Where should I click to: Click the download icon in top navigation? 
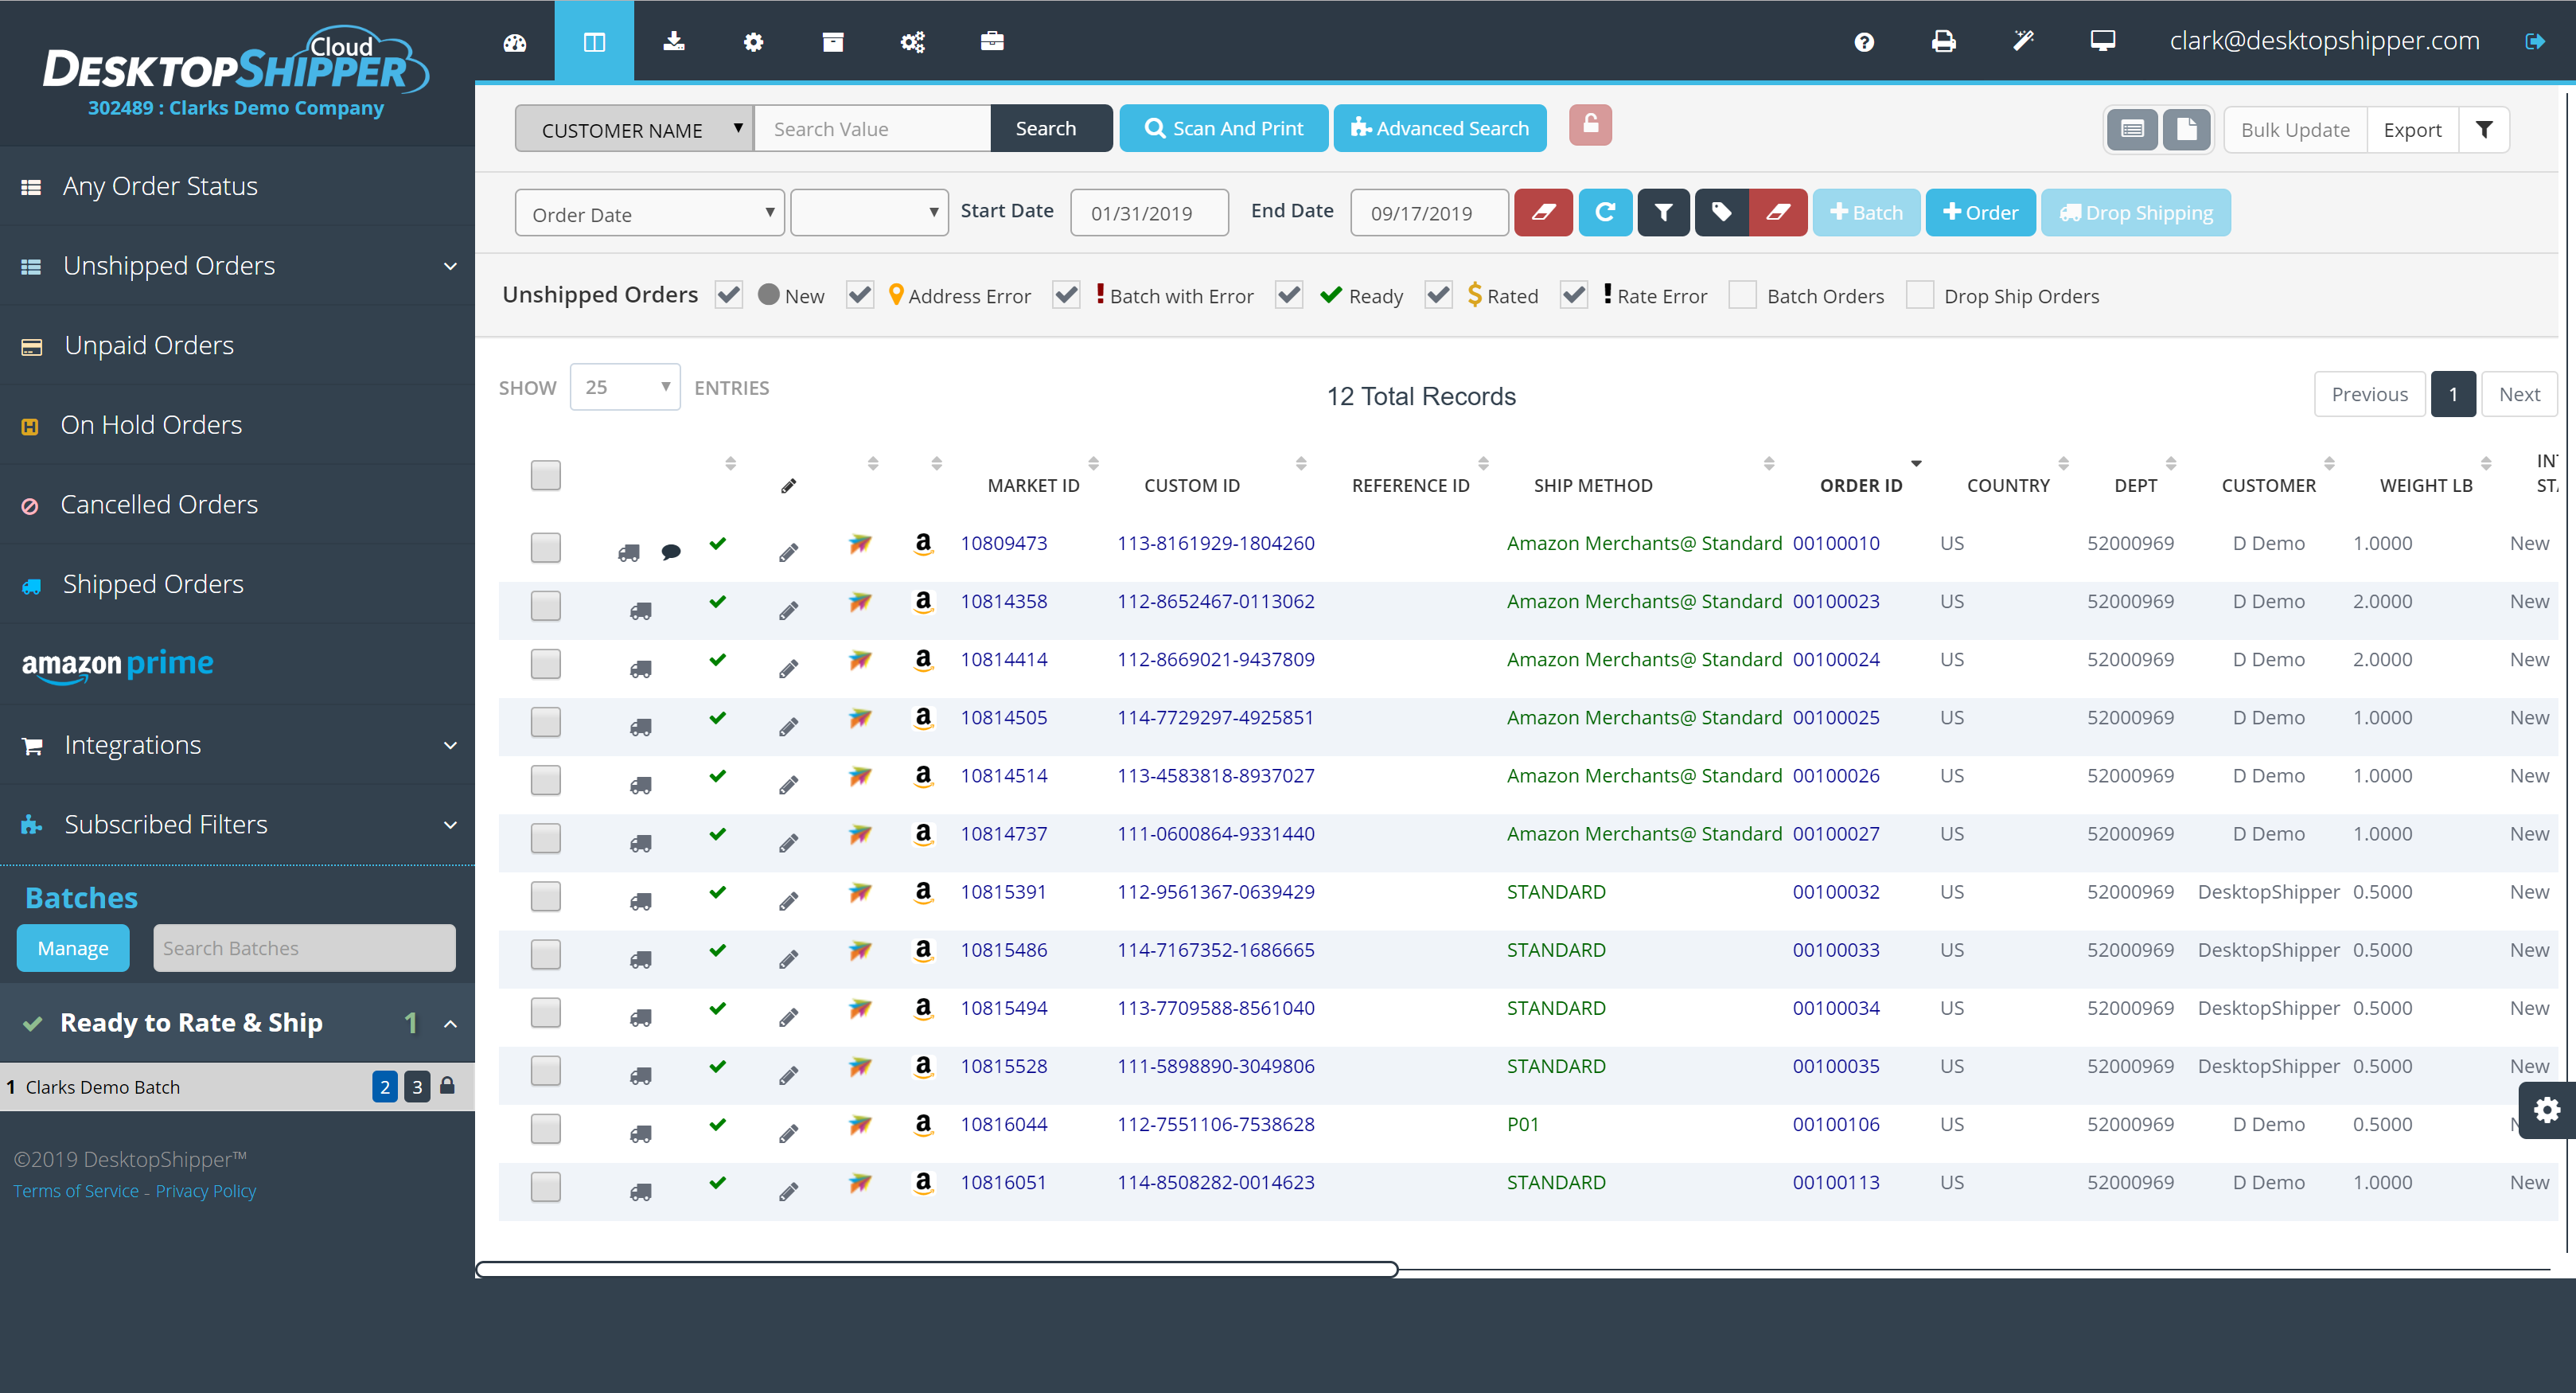[674, 42]
